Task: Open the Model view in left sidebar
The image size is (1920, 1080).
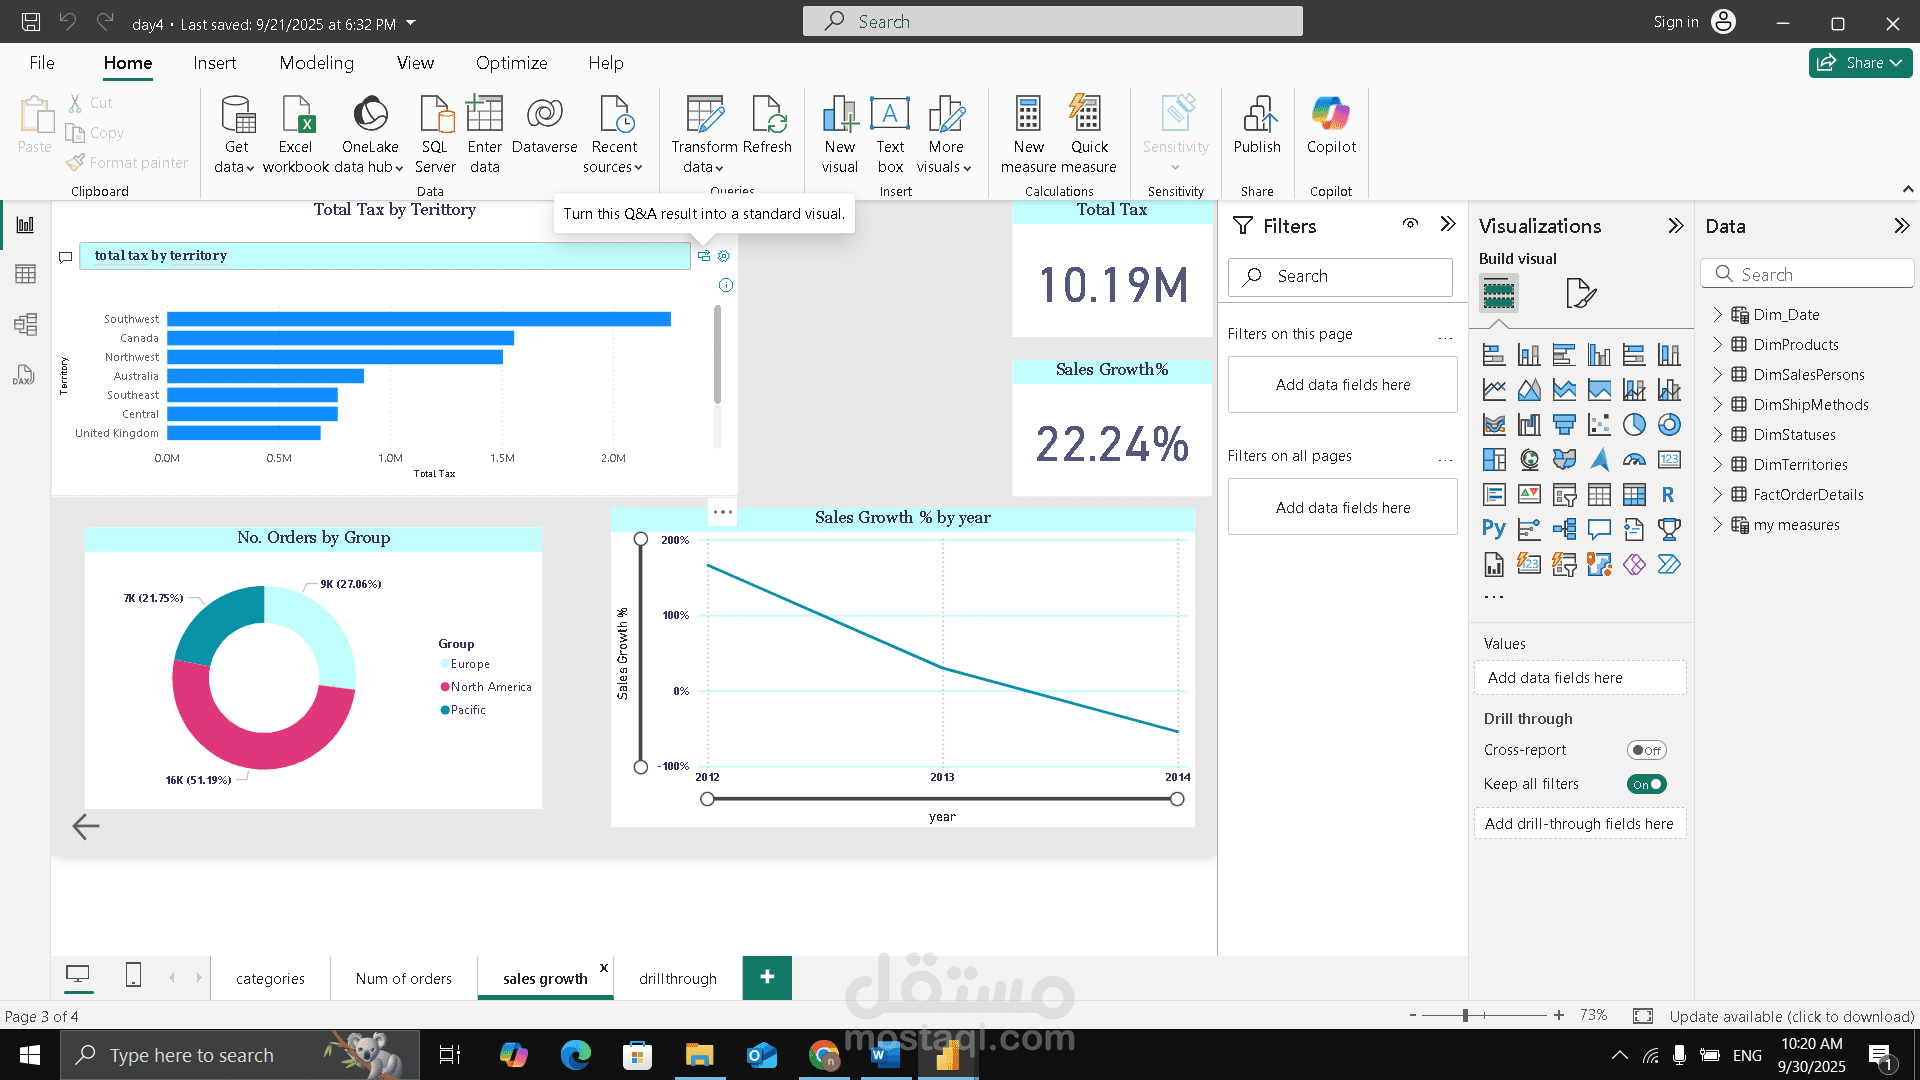Action: tap(25, 324)
